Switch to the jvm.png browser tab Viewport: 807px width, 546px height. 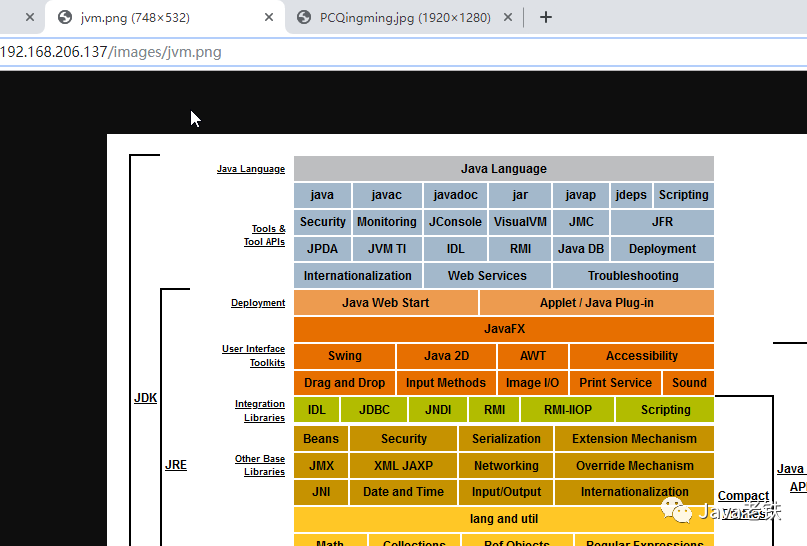(165, 17)
